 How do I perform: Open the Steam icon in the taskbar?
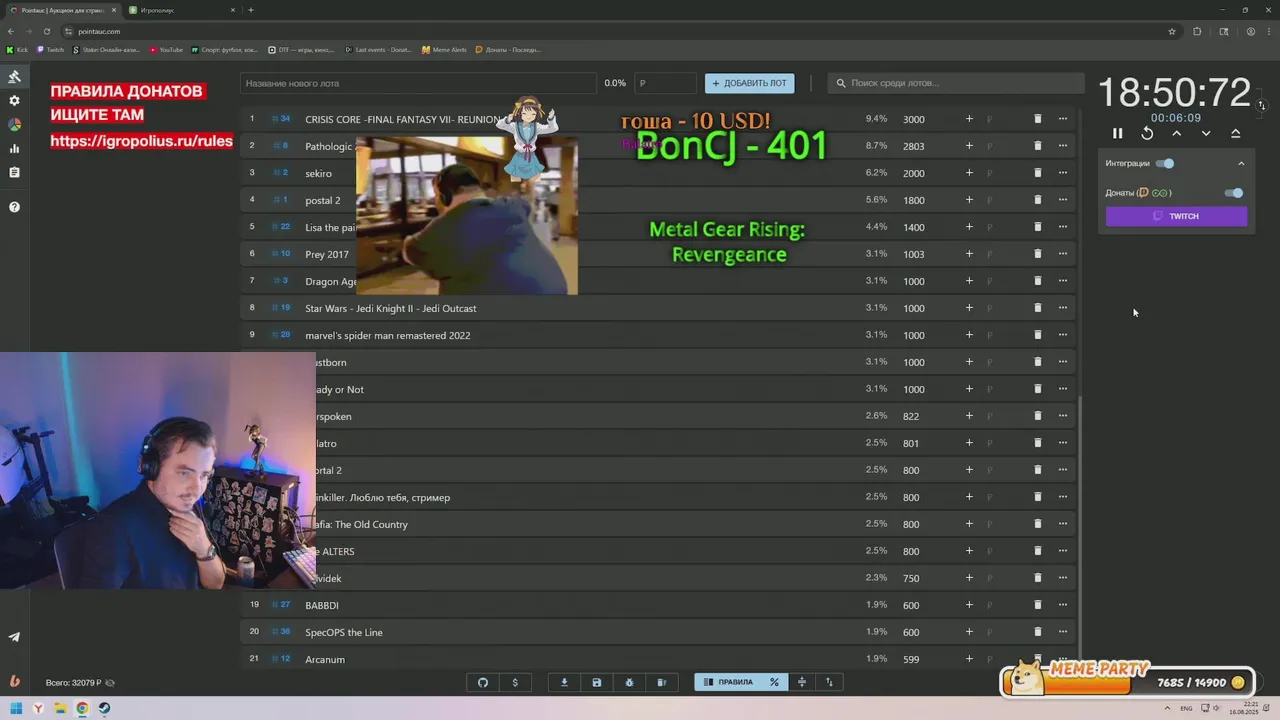pos(104,709)
